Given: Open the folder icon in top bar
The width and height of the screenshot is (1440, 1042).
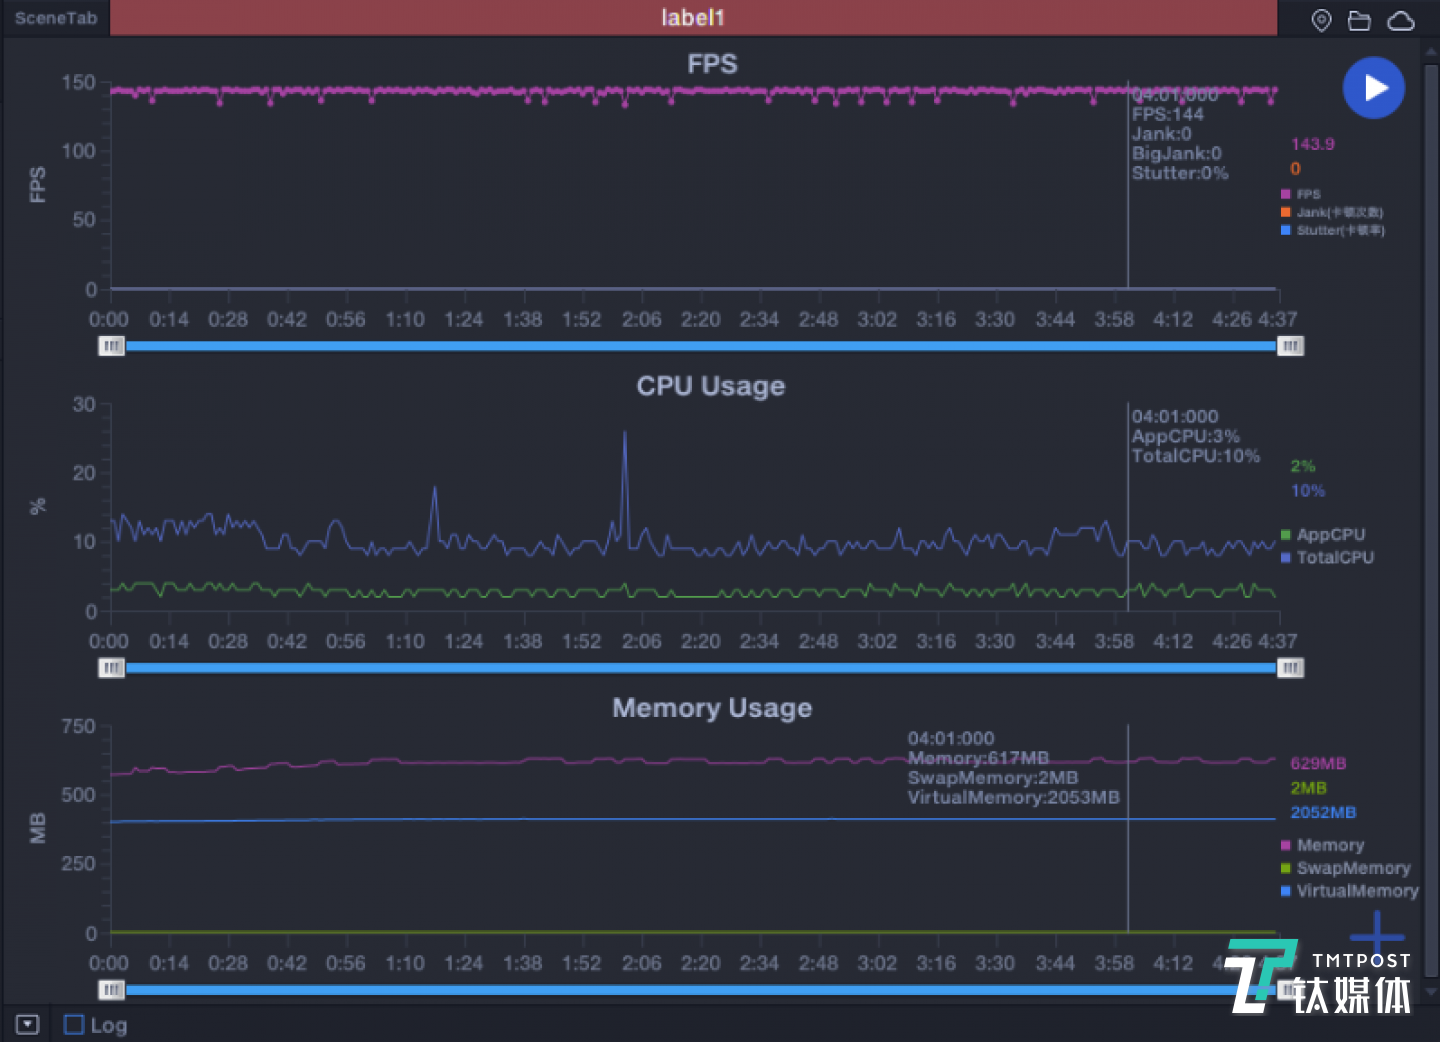Looking at the screenshot, I should click(1359, 20).
